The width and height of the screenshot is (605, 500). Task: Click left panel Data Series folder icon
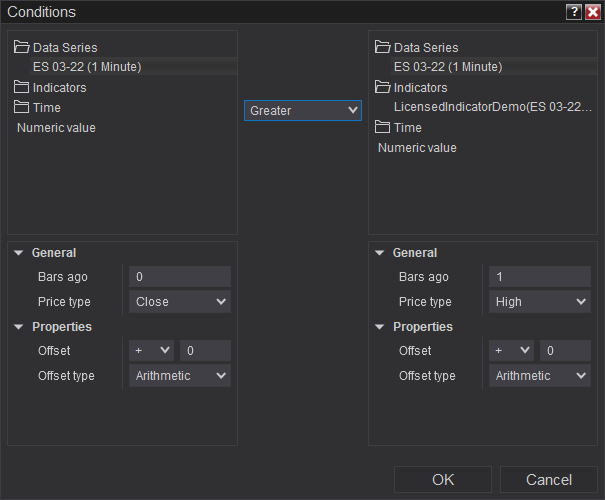22,47
